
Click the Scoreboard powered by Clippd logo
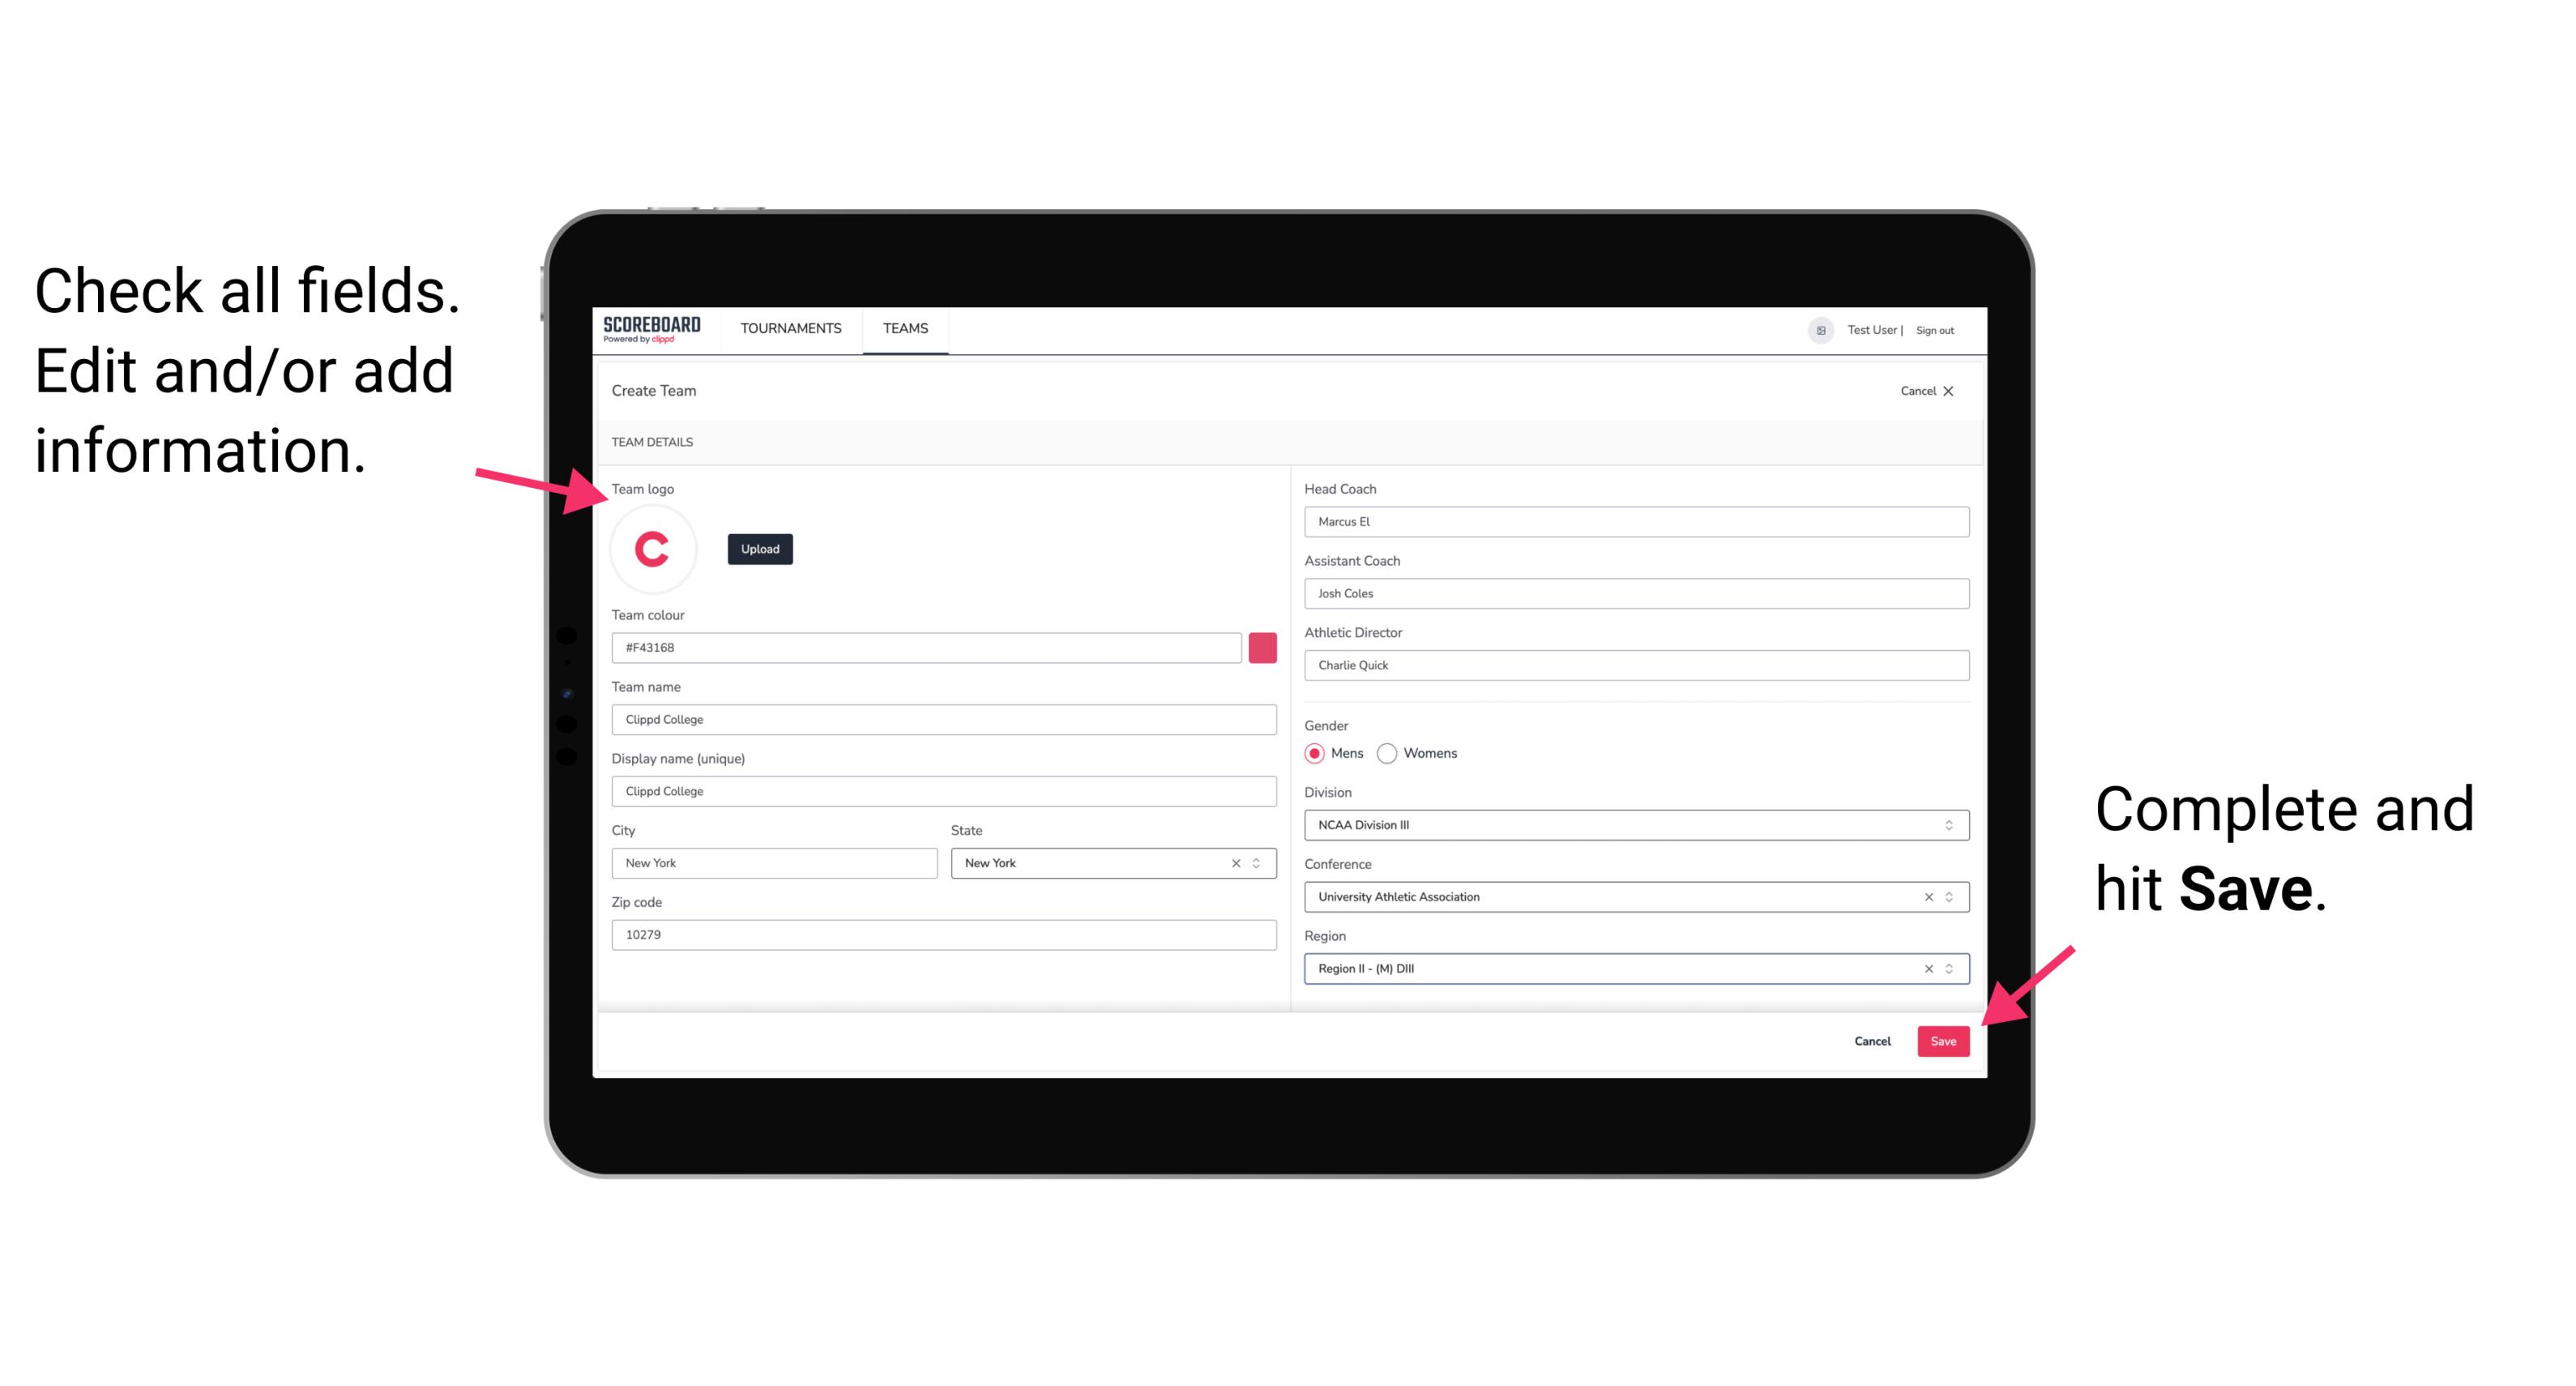click(653, 329)
